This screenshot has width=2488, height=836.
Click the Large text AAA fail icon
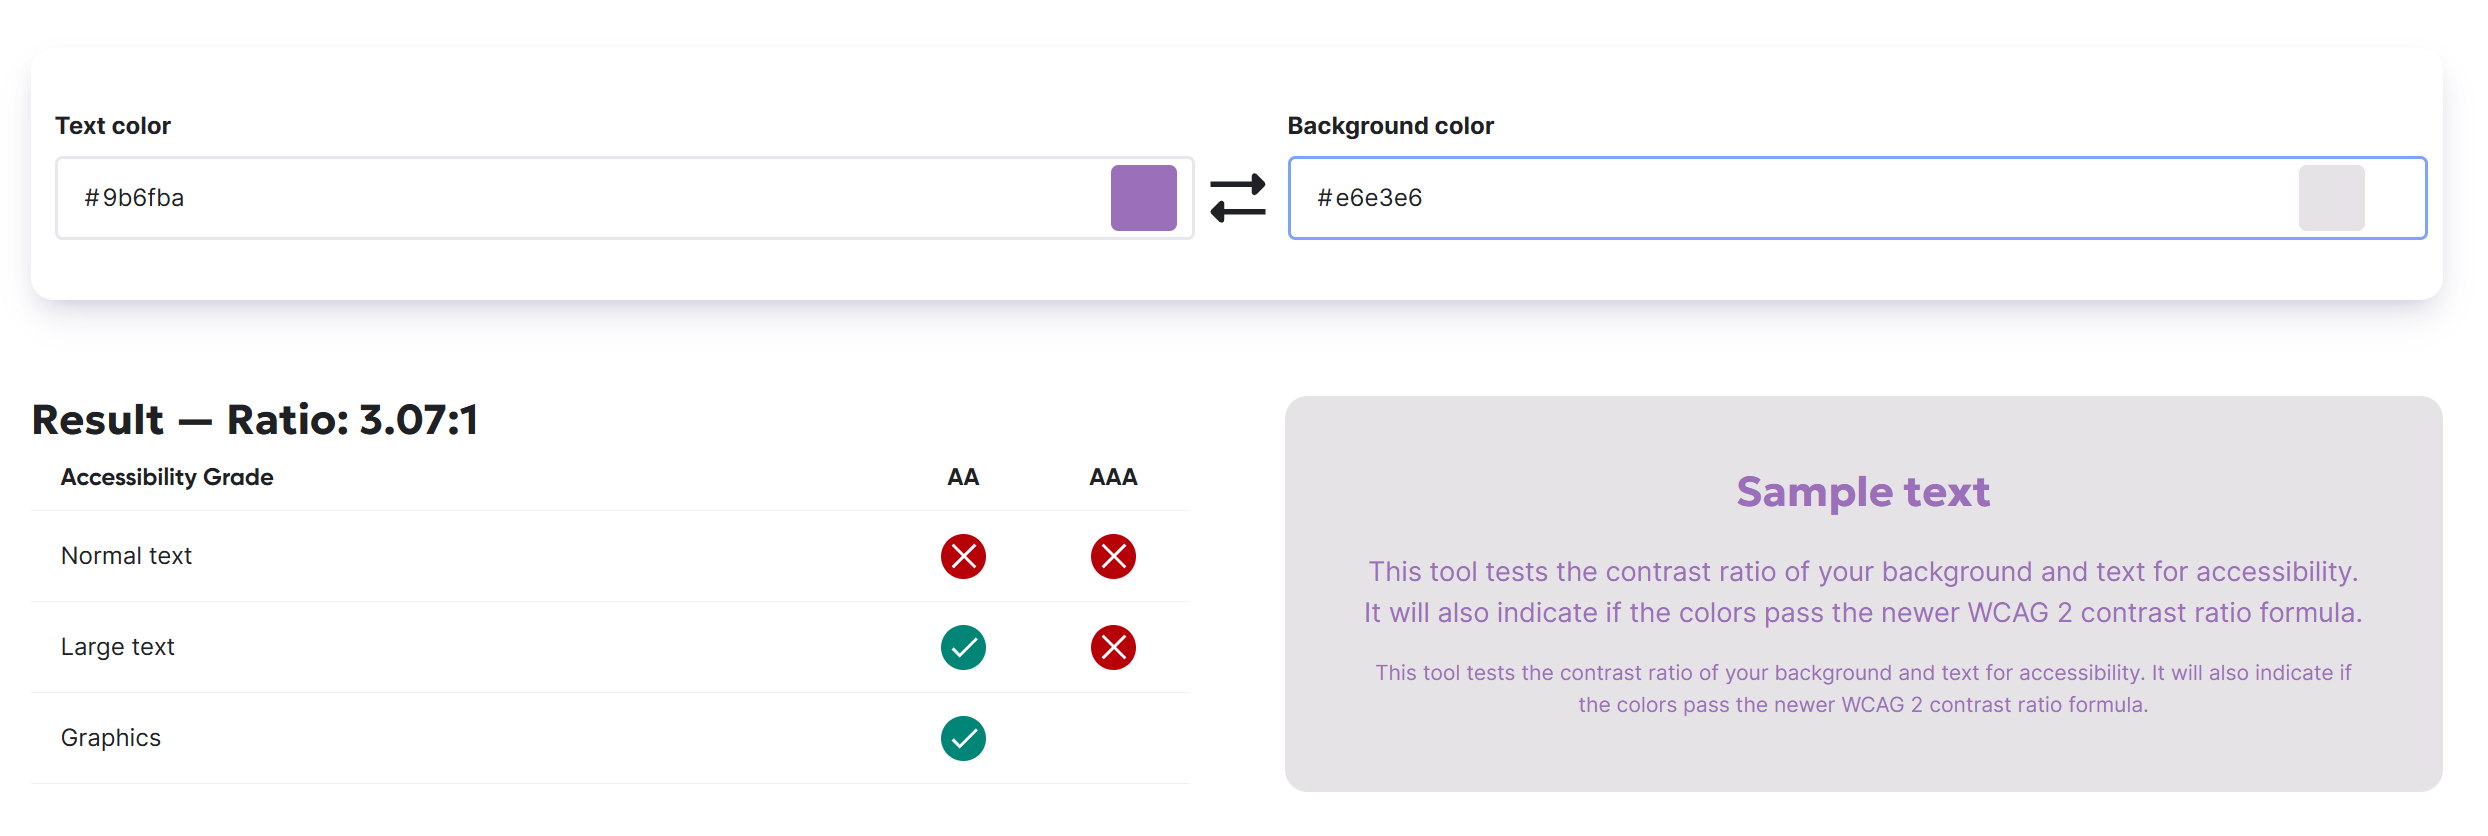point(1113,647)
